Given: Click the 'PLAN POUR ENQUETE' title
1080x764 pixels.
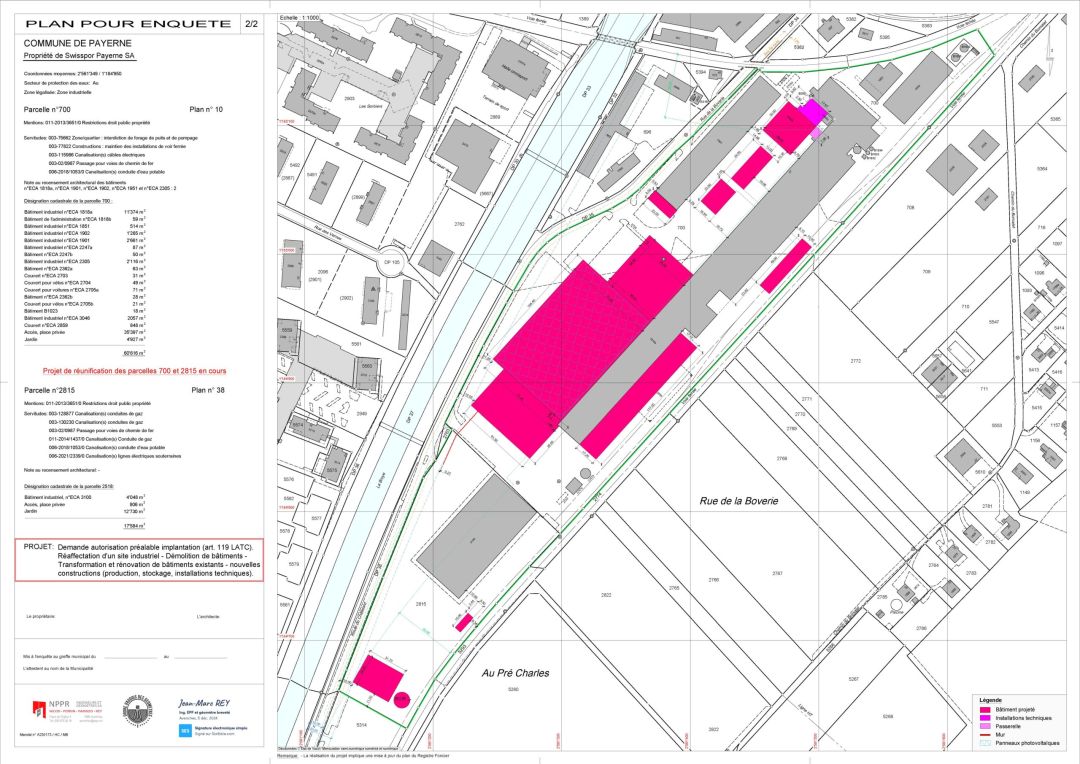Looking at the screenshot, I should tap(128, 23).
